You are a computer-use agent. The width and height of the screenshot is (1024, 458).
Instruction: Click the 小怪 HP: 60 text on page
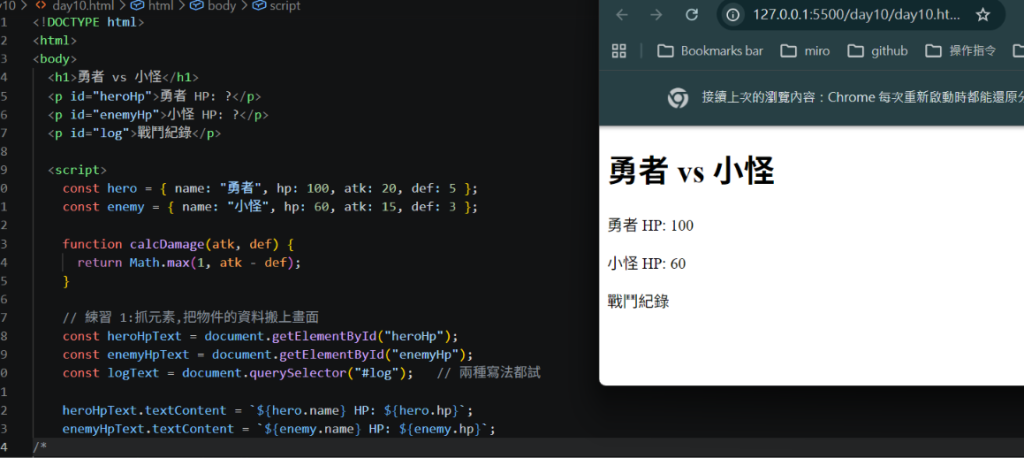click(x=647, y=264)
